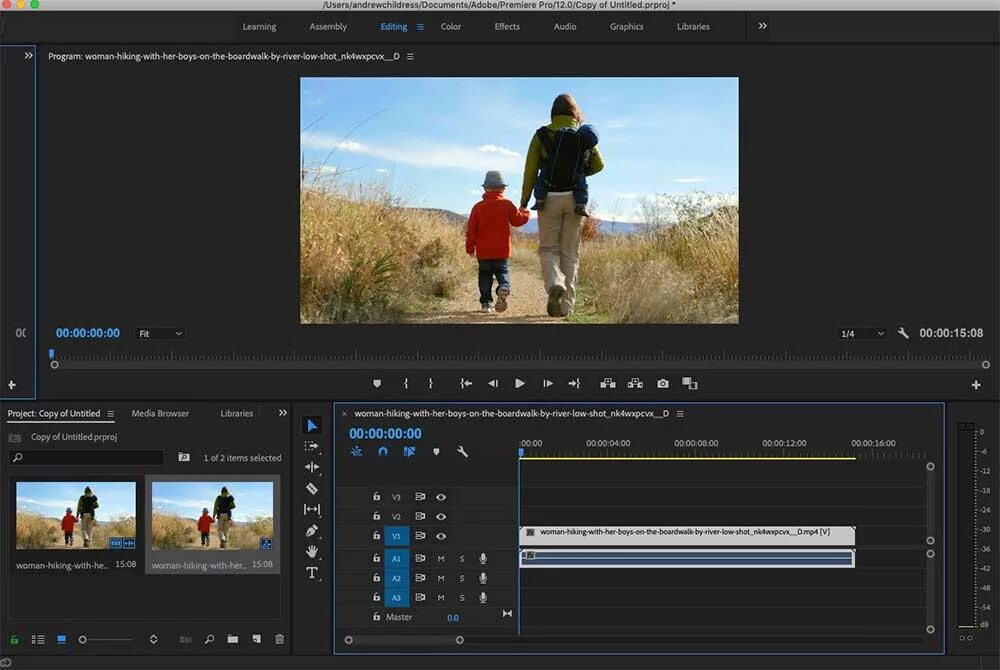Choose the Track Select Forward tool

312,446
